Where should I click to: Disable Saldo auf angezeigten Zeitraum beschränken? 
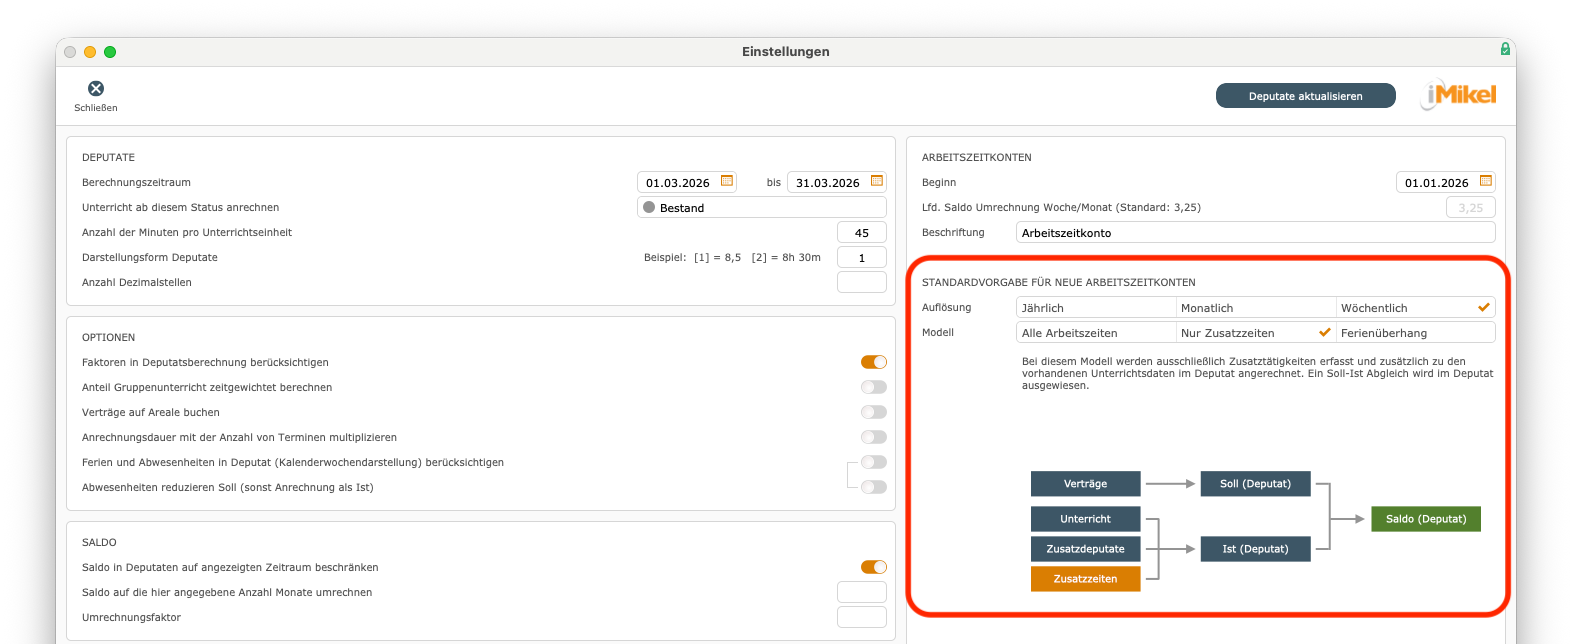click(x=873, y=567)
